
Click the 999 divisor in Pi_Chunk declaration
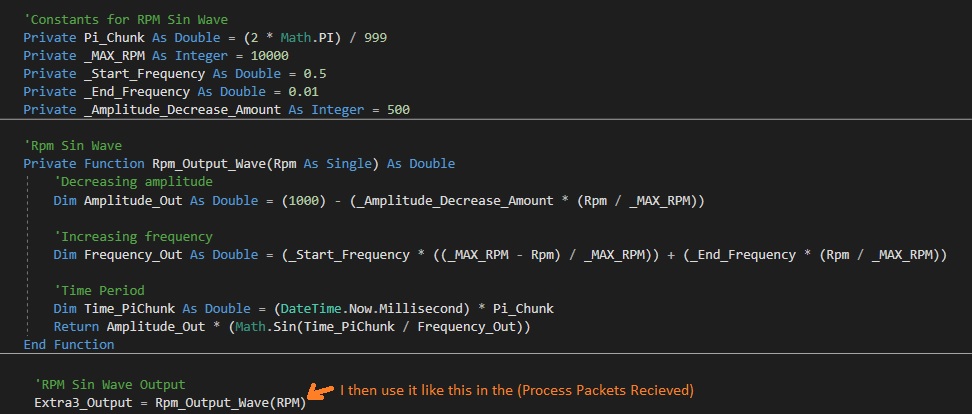pyautogui.click(x=376, y=37)
